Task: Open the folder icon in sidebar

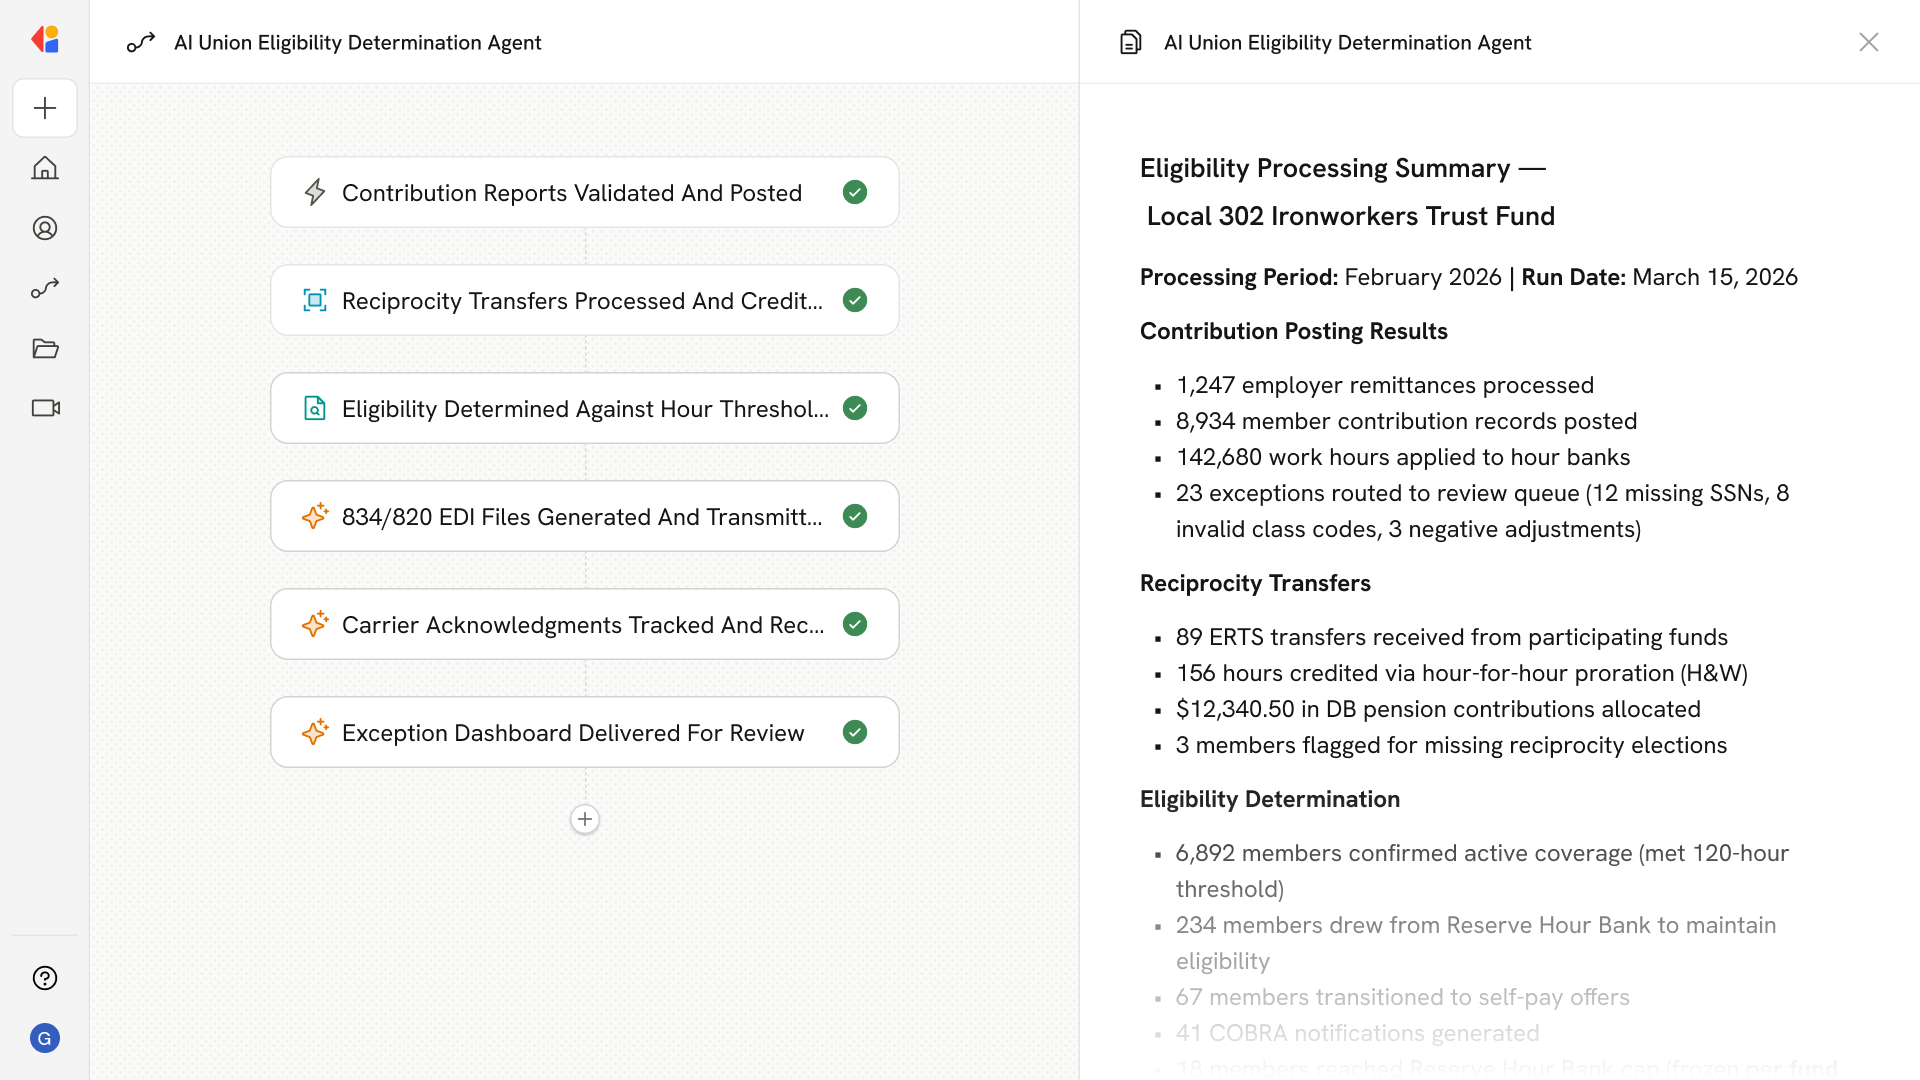Action: point(45,348)
